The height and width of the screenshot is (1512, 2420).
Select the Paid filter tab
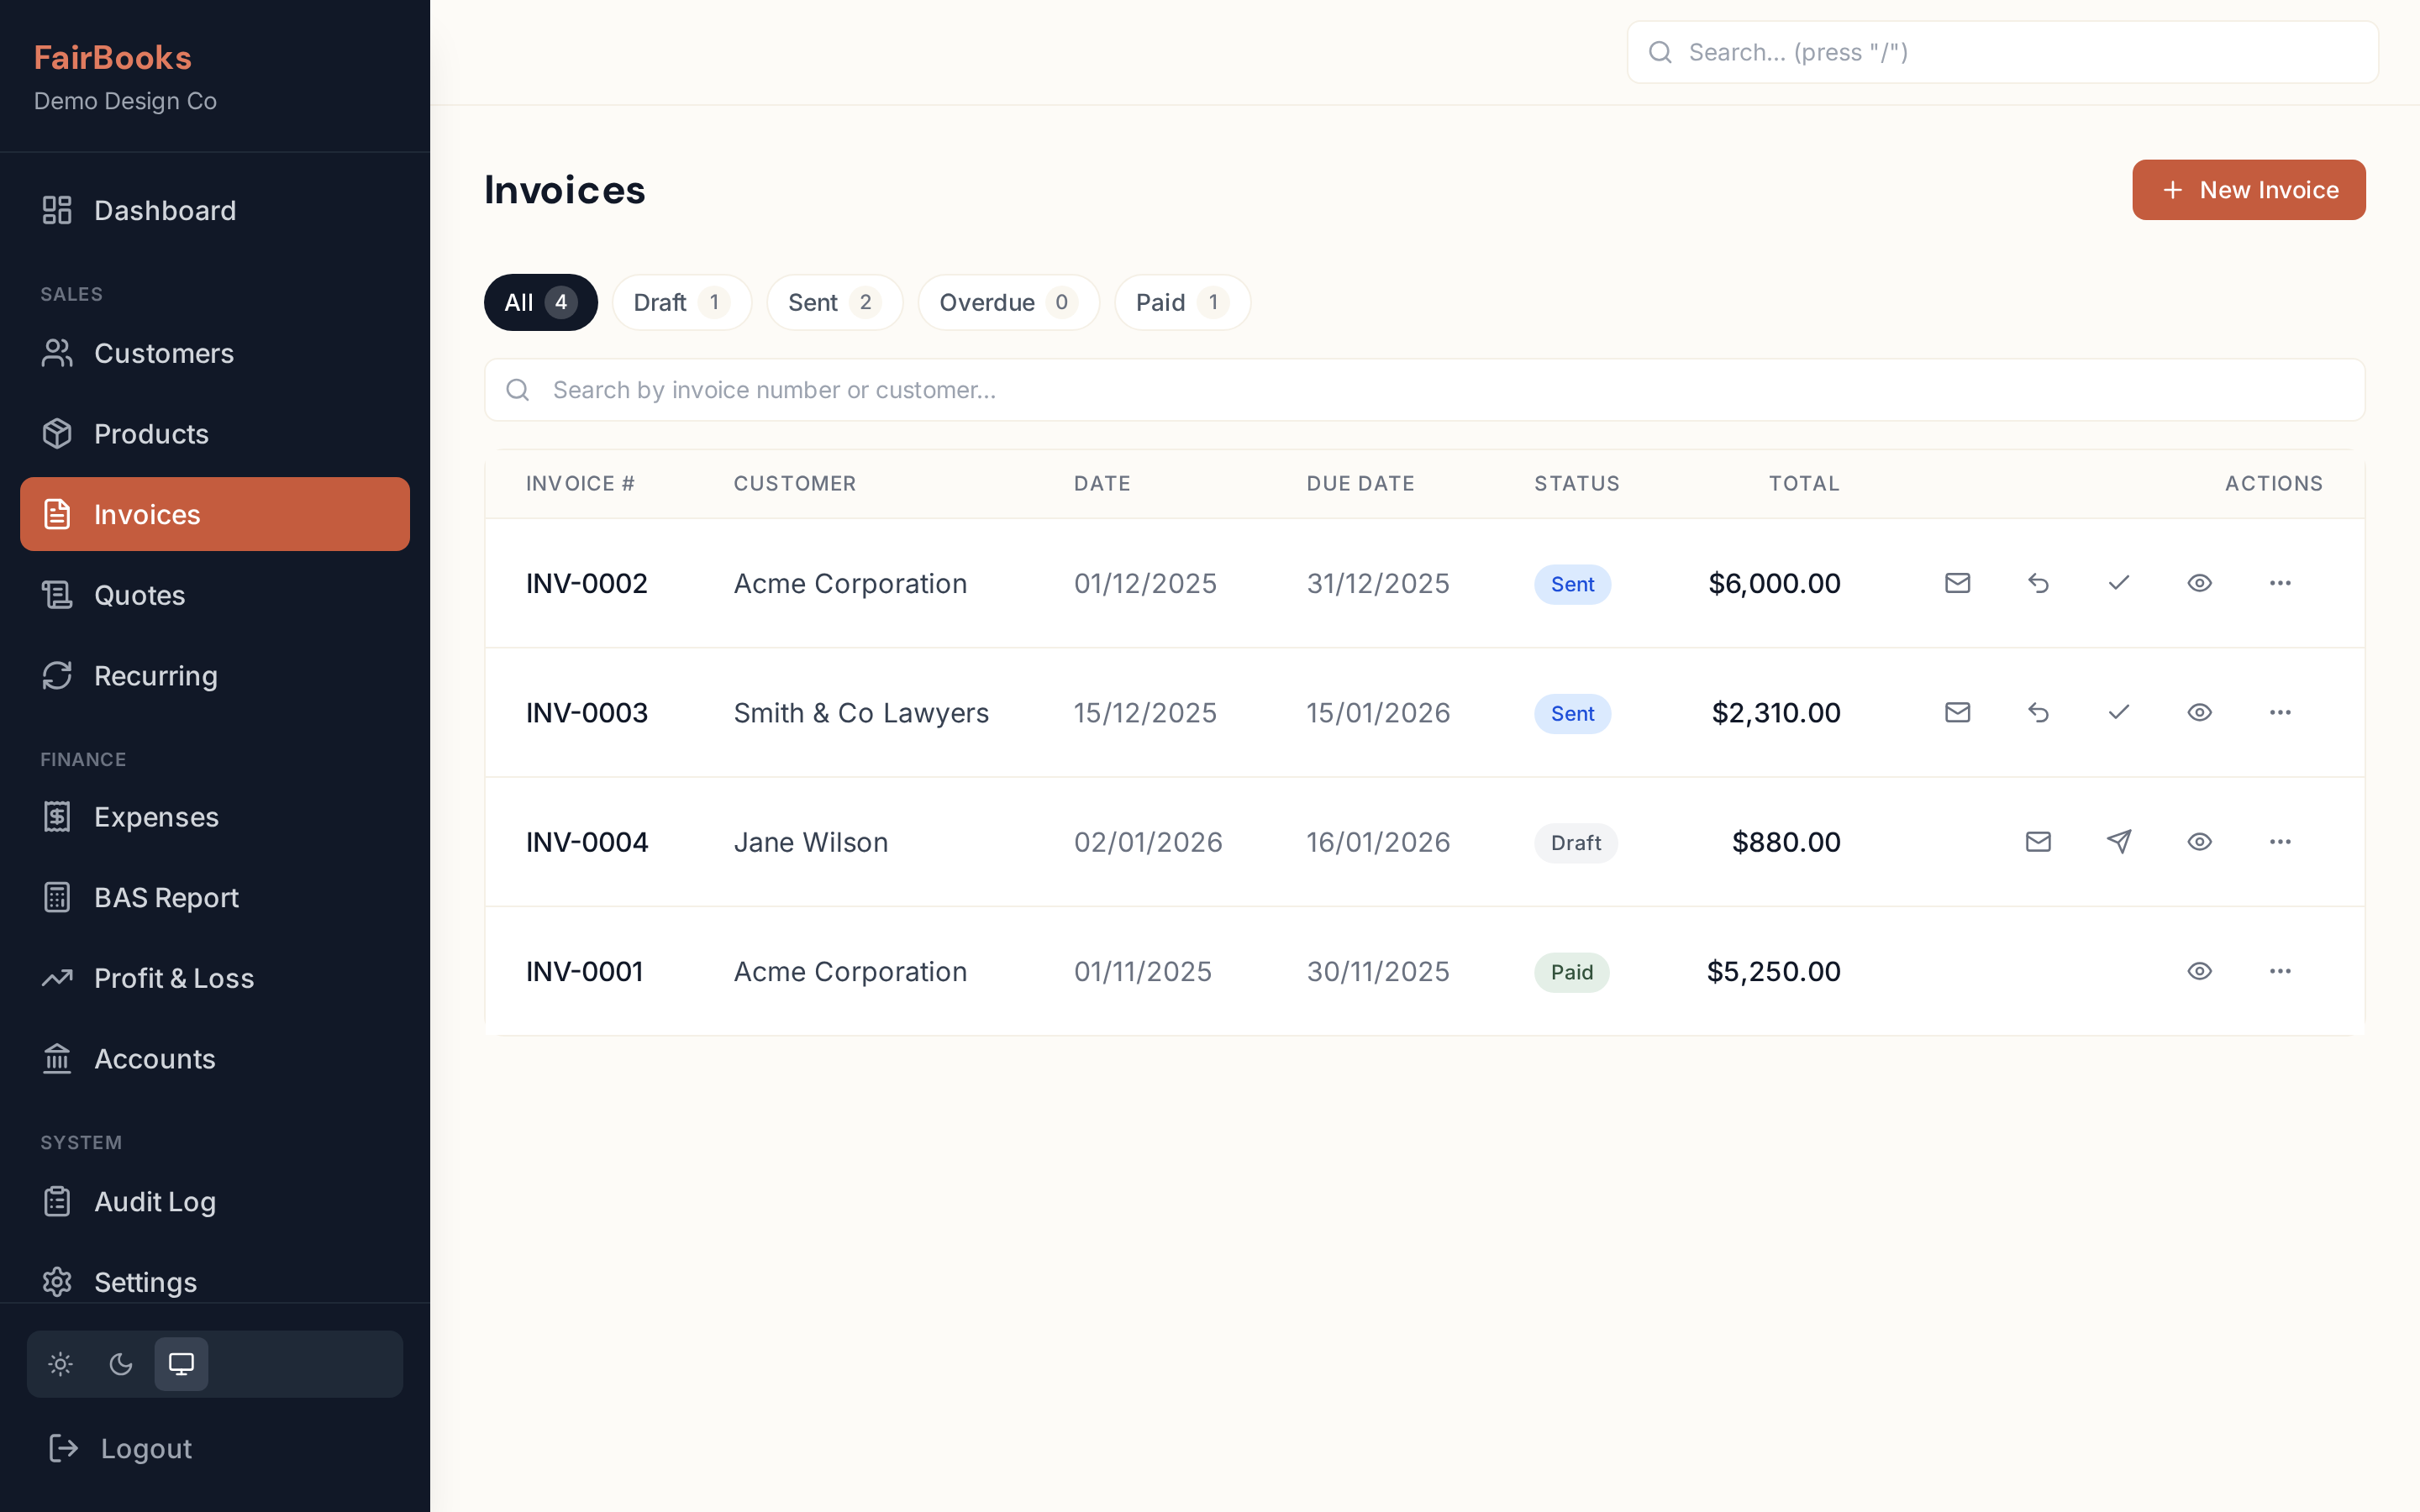pyautogui.click(x=1181, y=302)
